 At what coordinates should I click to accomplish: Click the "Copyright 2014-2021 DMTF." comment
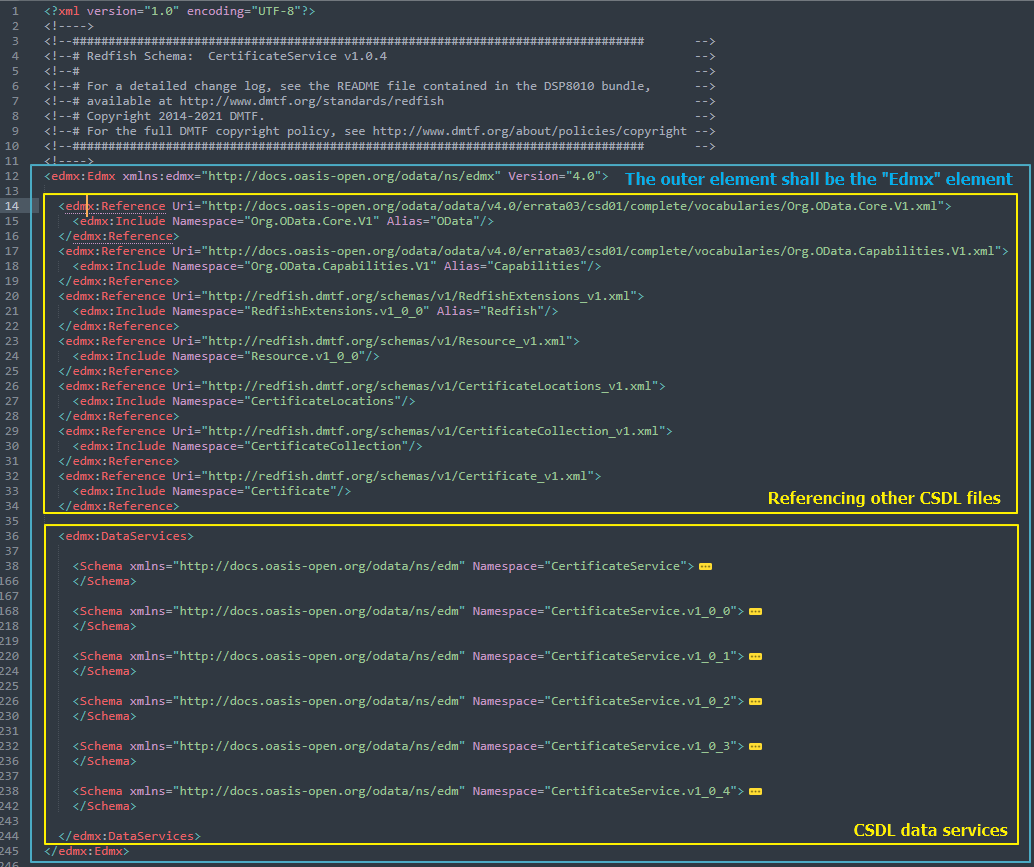175,116
